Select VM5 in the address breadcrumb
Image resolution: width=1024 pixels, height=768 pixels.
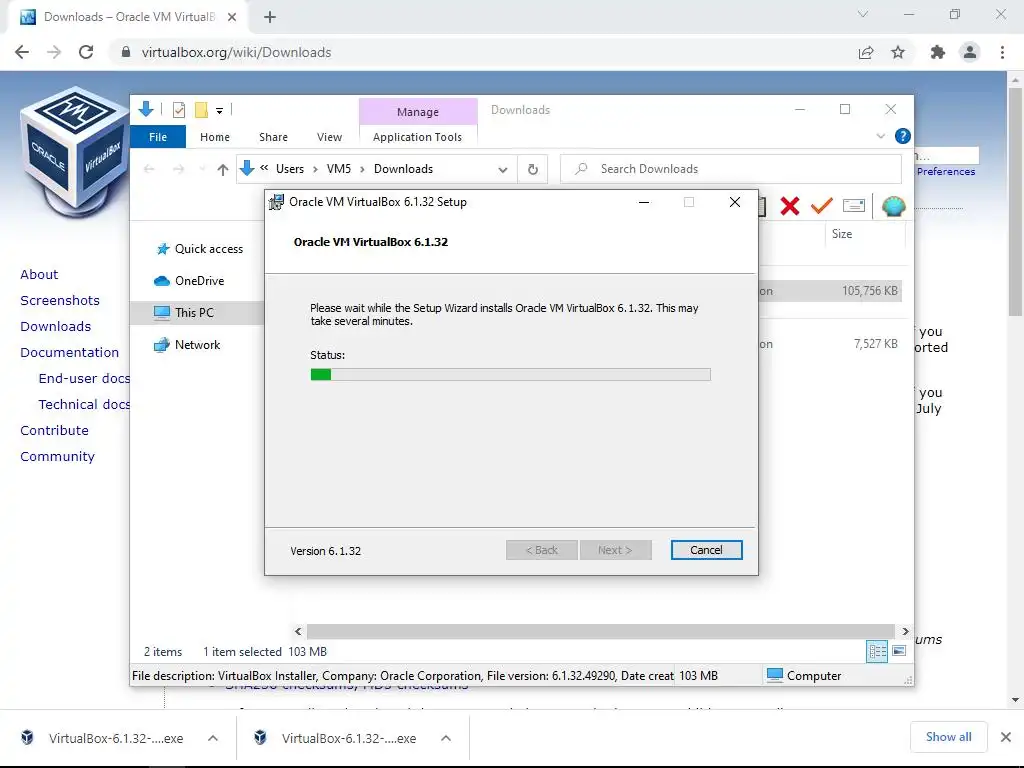(x=339, y=168)
